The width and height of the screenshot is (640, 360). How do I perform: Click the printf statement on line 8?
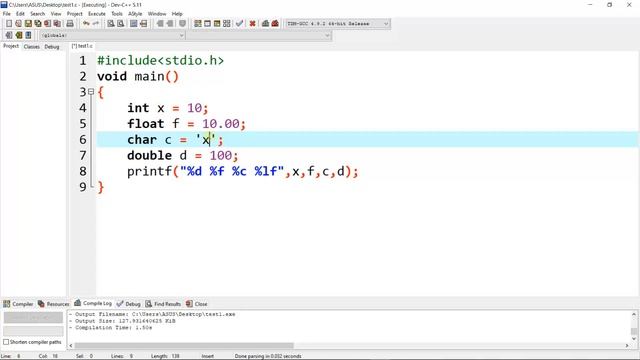(x=243, y=171)
